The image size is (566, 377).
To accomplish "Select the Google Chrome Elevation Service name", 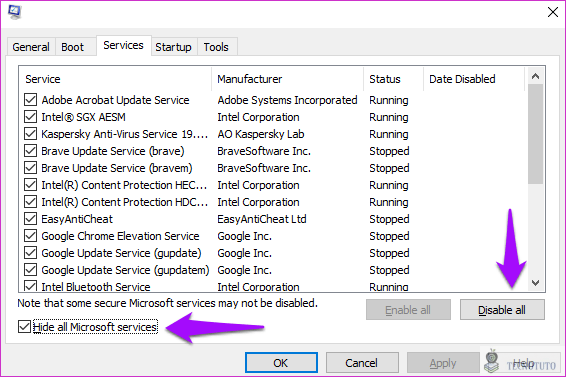I will [120, 236].
